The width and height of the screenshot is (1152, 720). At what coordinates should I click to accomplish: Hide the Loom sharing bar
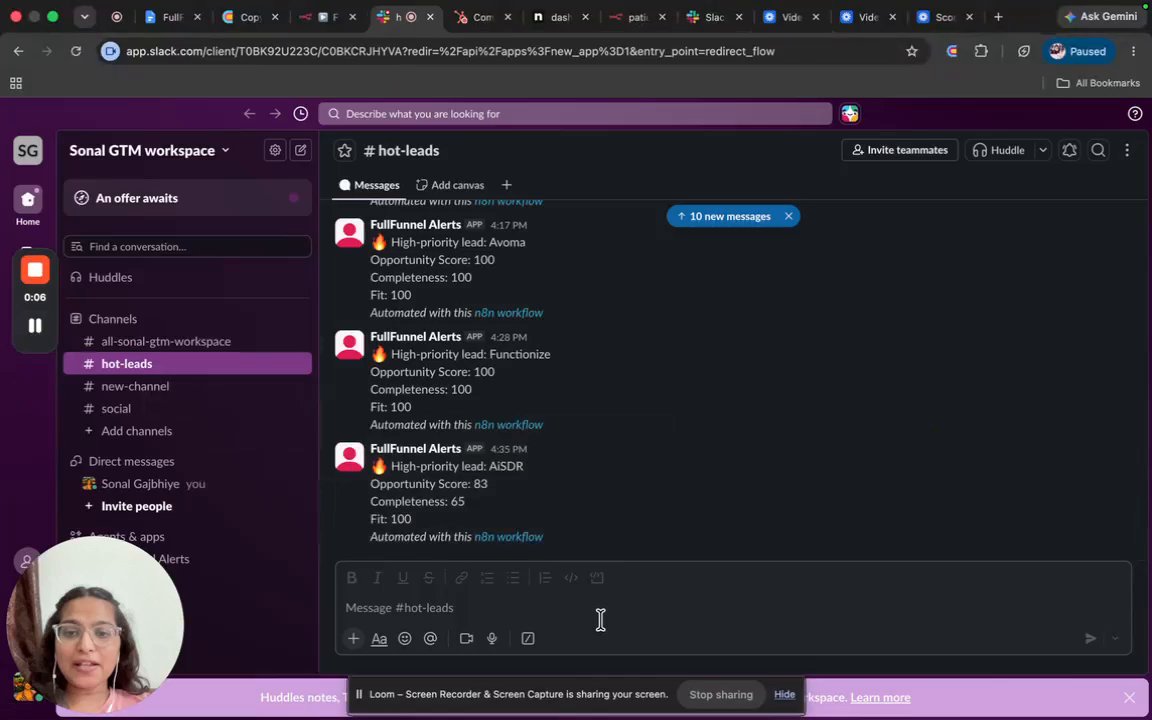[784, 695]
